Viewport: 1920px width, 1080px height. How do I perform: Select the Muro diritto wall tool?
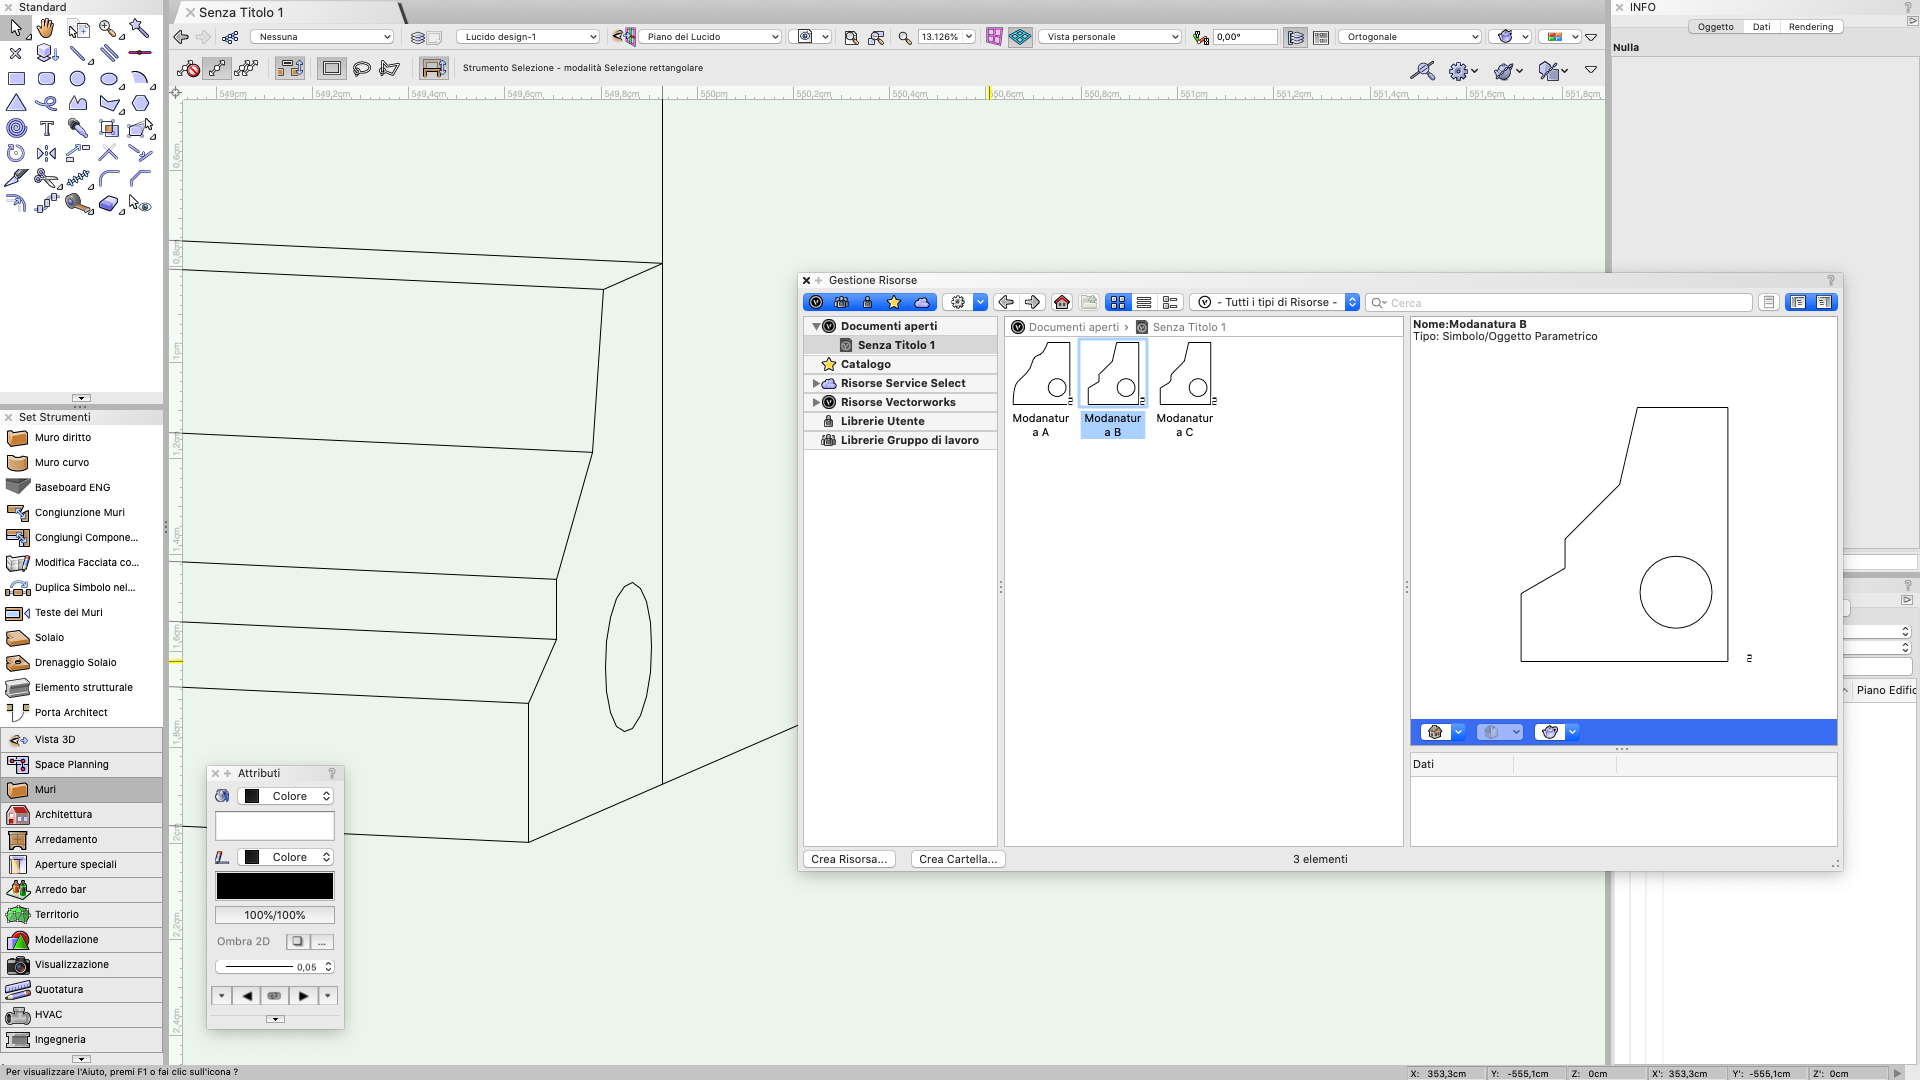pyautogui.click(x=62, y=436)
